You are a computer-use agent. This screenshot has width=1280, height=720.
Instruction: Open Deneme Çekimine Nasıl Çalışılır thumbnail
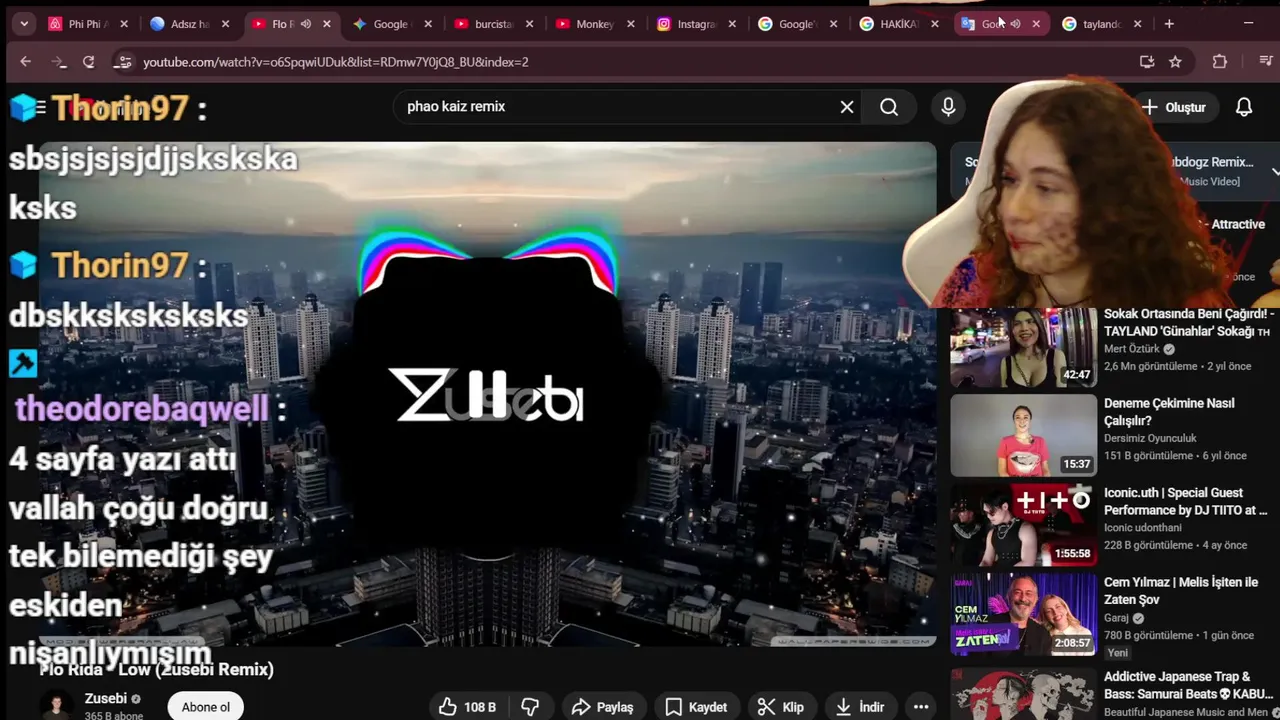pyautogui.click(x=1023, y=436)
